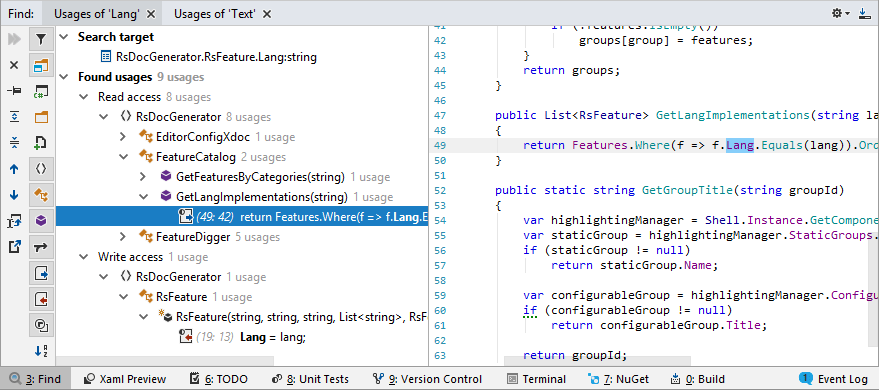Toggle group by usage kind arrow icon

pyautogui.click(x=41, y=247)
